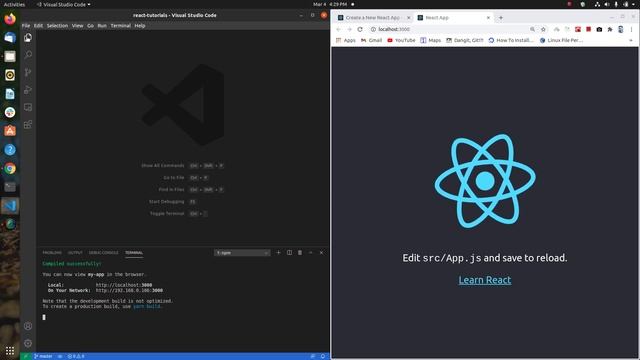Open the Gmail bookmark
640x360 pixels.
click(371, 40)
